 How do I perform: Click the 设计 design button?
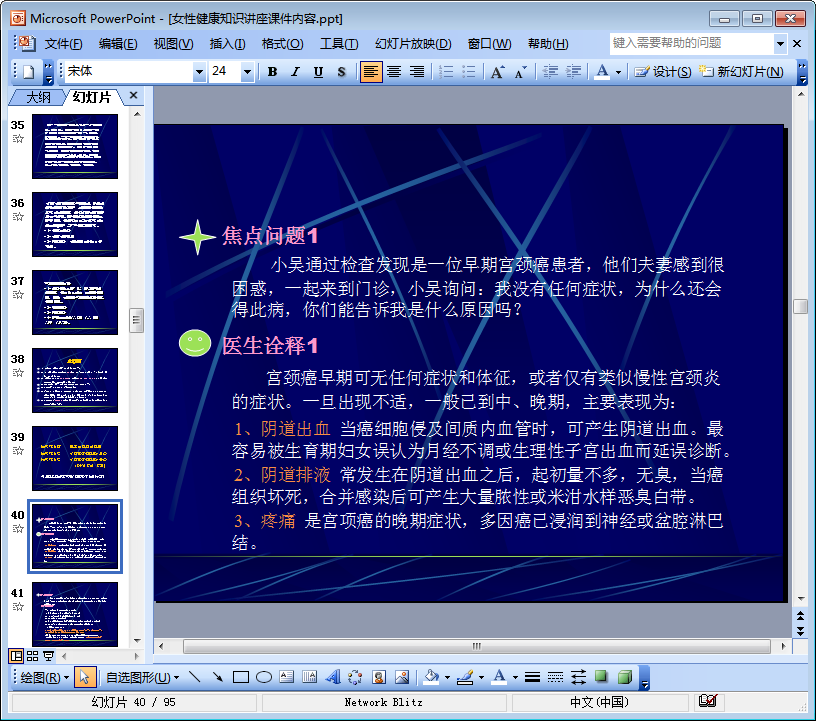[663, 72]
